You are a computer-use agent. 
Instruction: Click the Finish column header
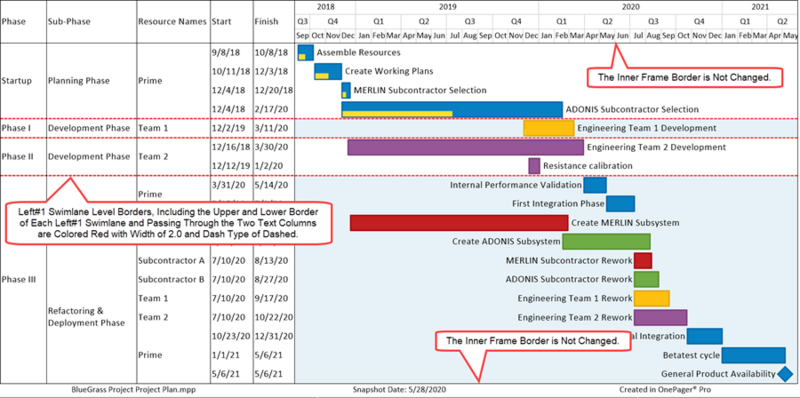[266, 22]
